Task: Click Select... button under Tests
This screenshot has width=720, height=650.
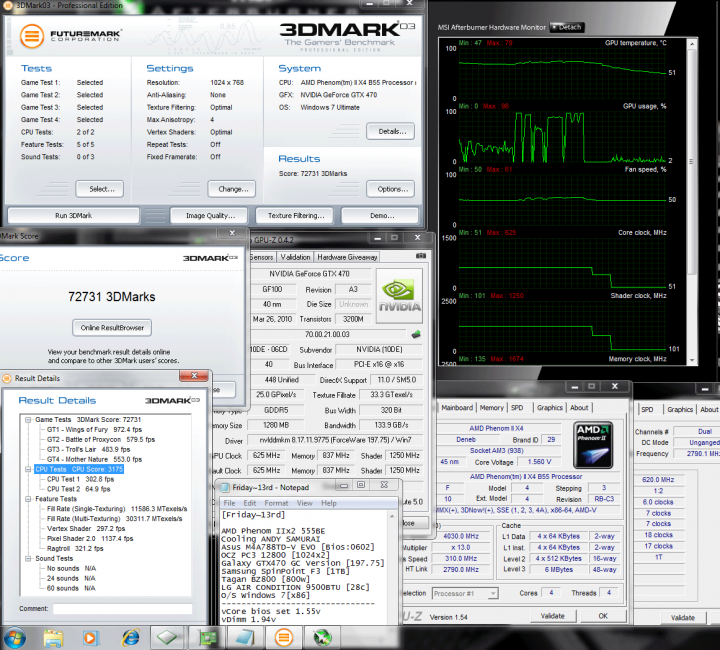Action: tap(100, 189)
